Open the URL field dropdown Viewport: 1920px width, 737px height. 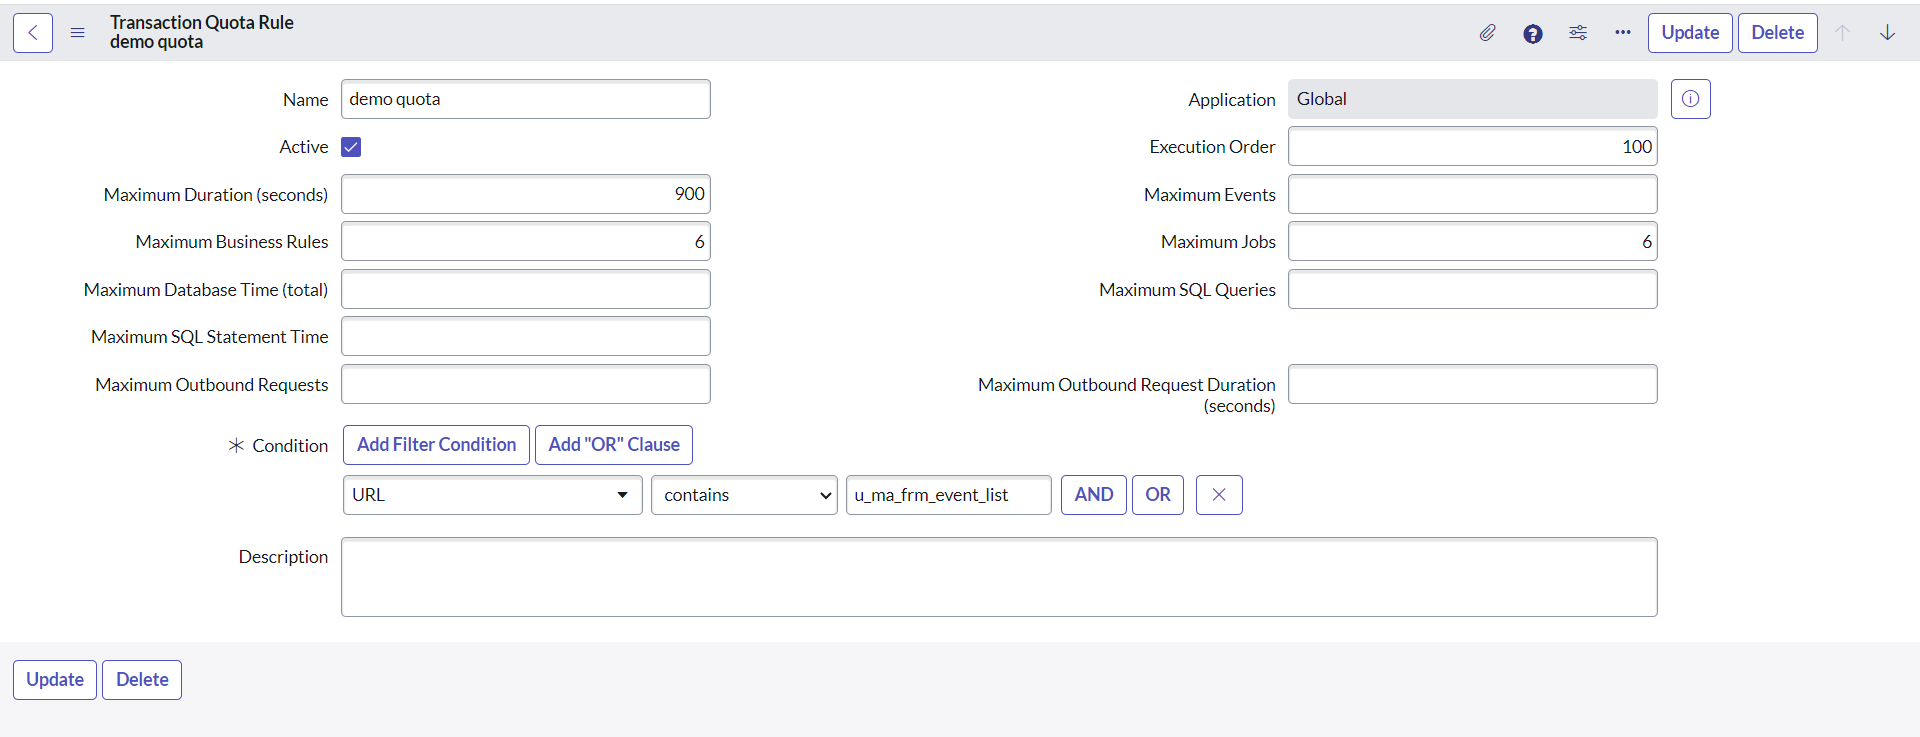[492, 495]
